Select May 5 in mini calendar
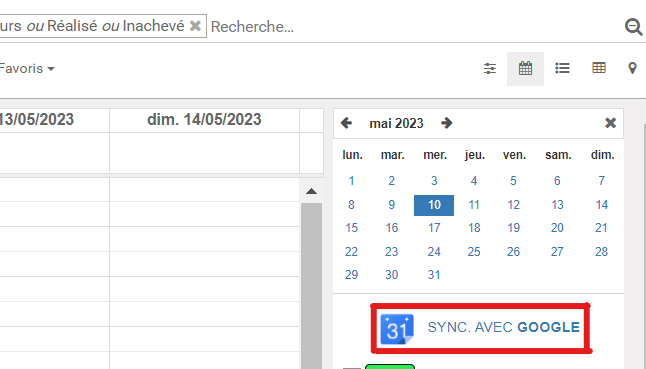The image size is (646, 369). click(513, 181)
